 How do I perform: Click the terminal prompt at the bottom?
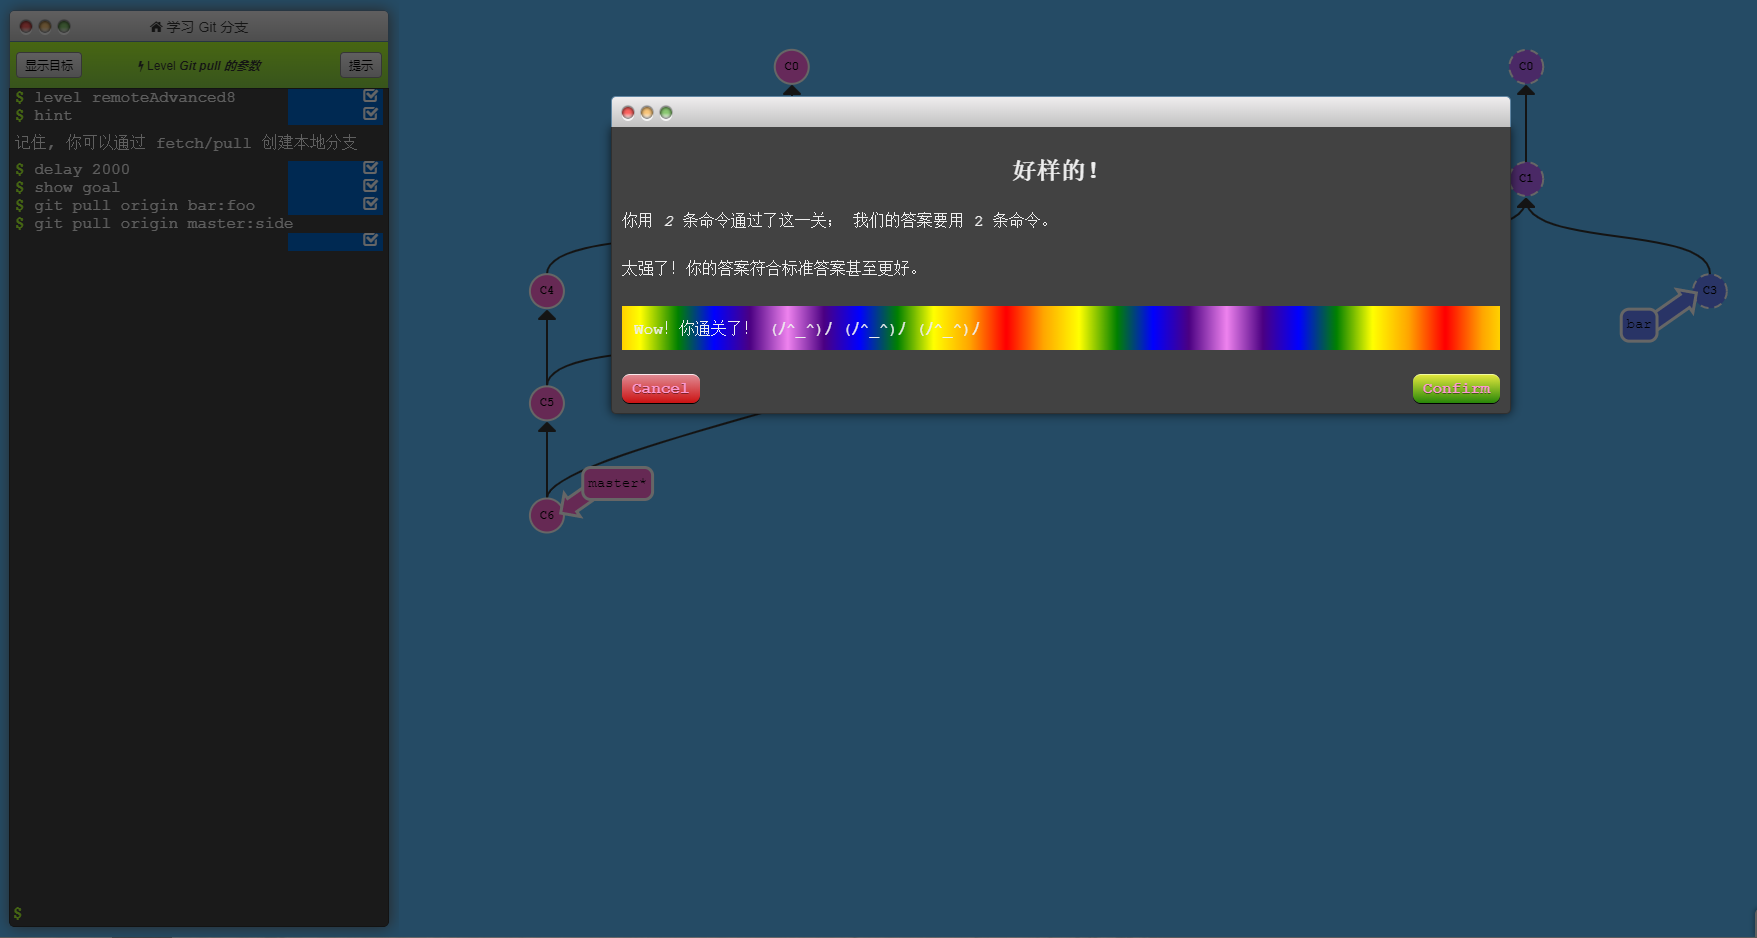pyautogui.click(x=18, y=912)
